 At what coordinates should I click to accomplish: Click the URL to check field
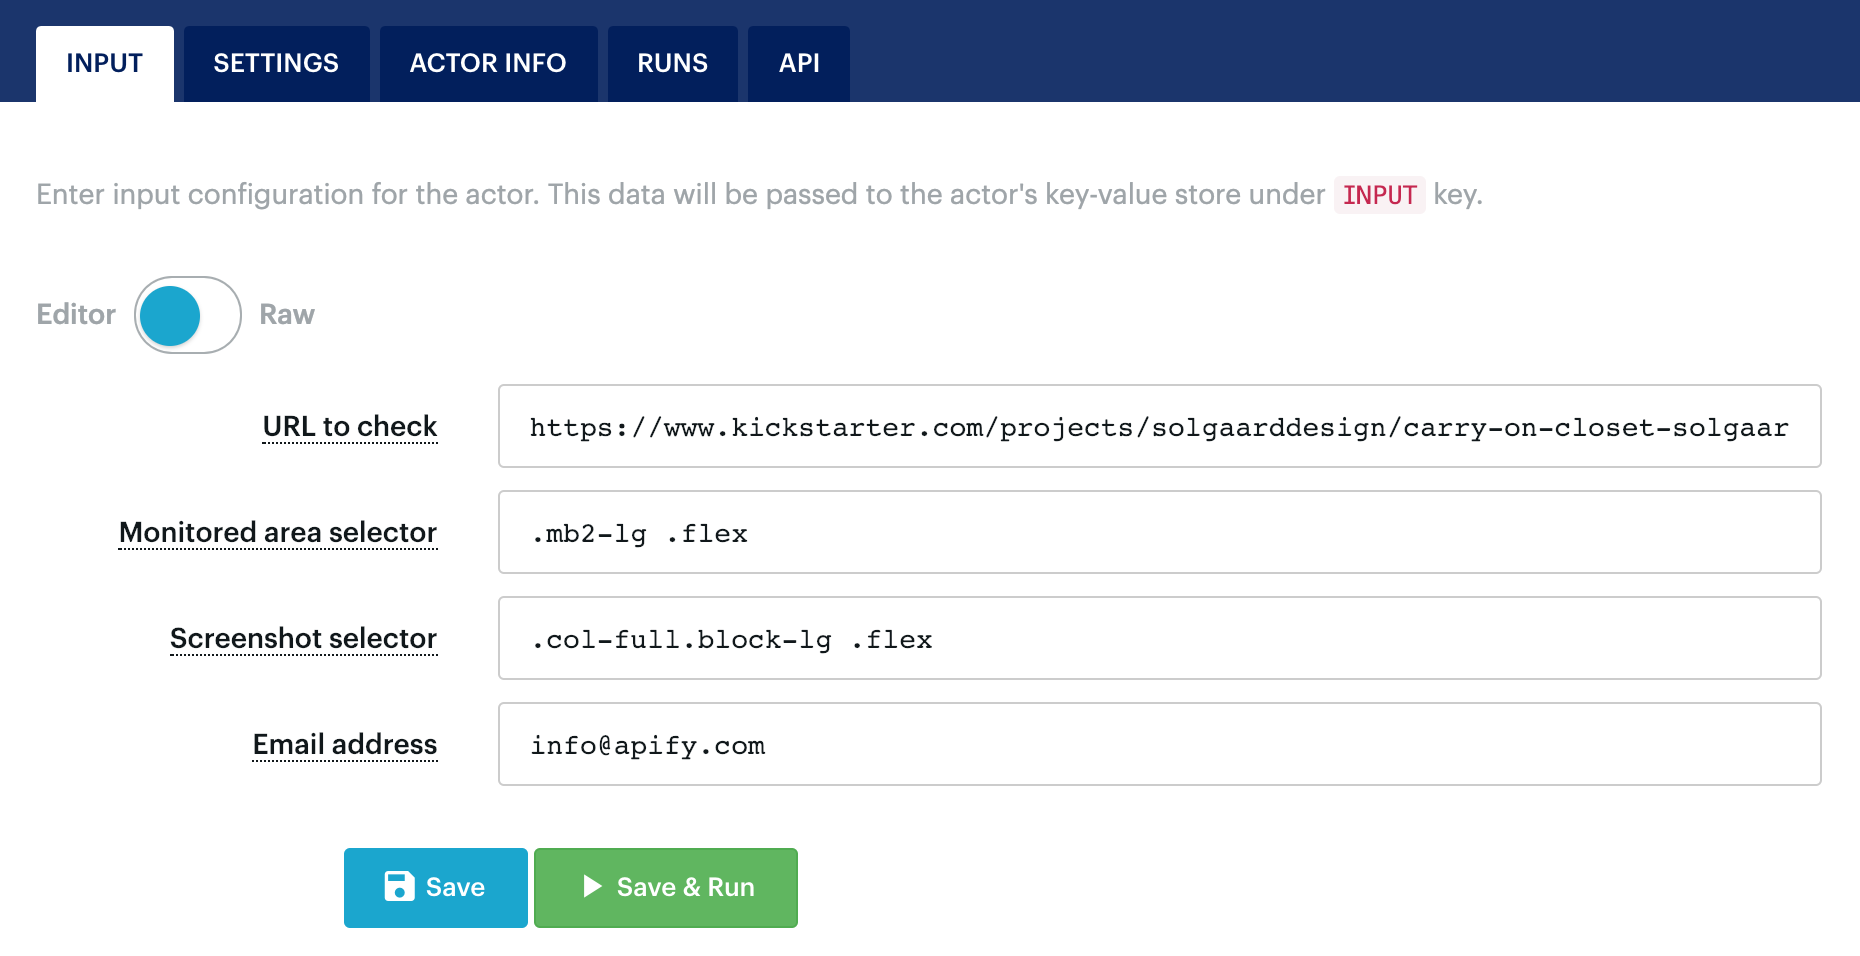[x=1160, y=426]
